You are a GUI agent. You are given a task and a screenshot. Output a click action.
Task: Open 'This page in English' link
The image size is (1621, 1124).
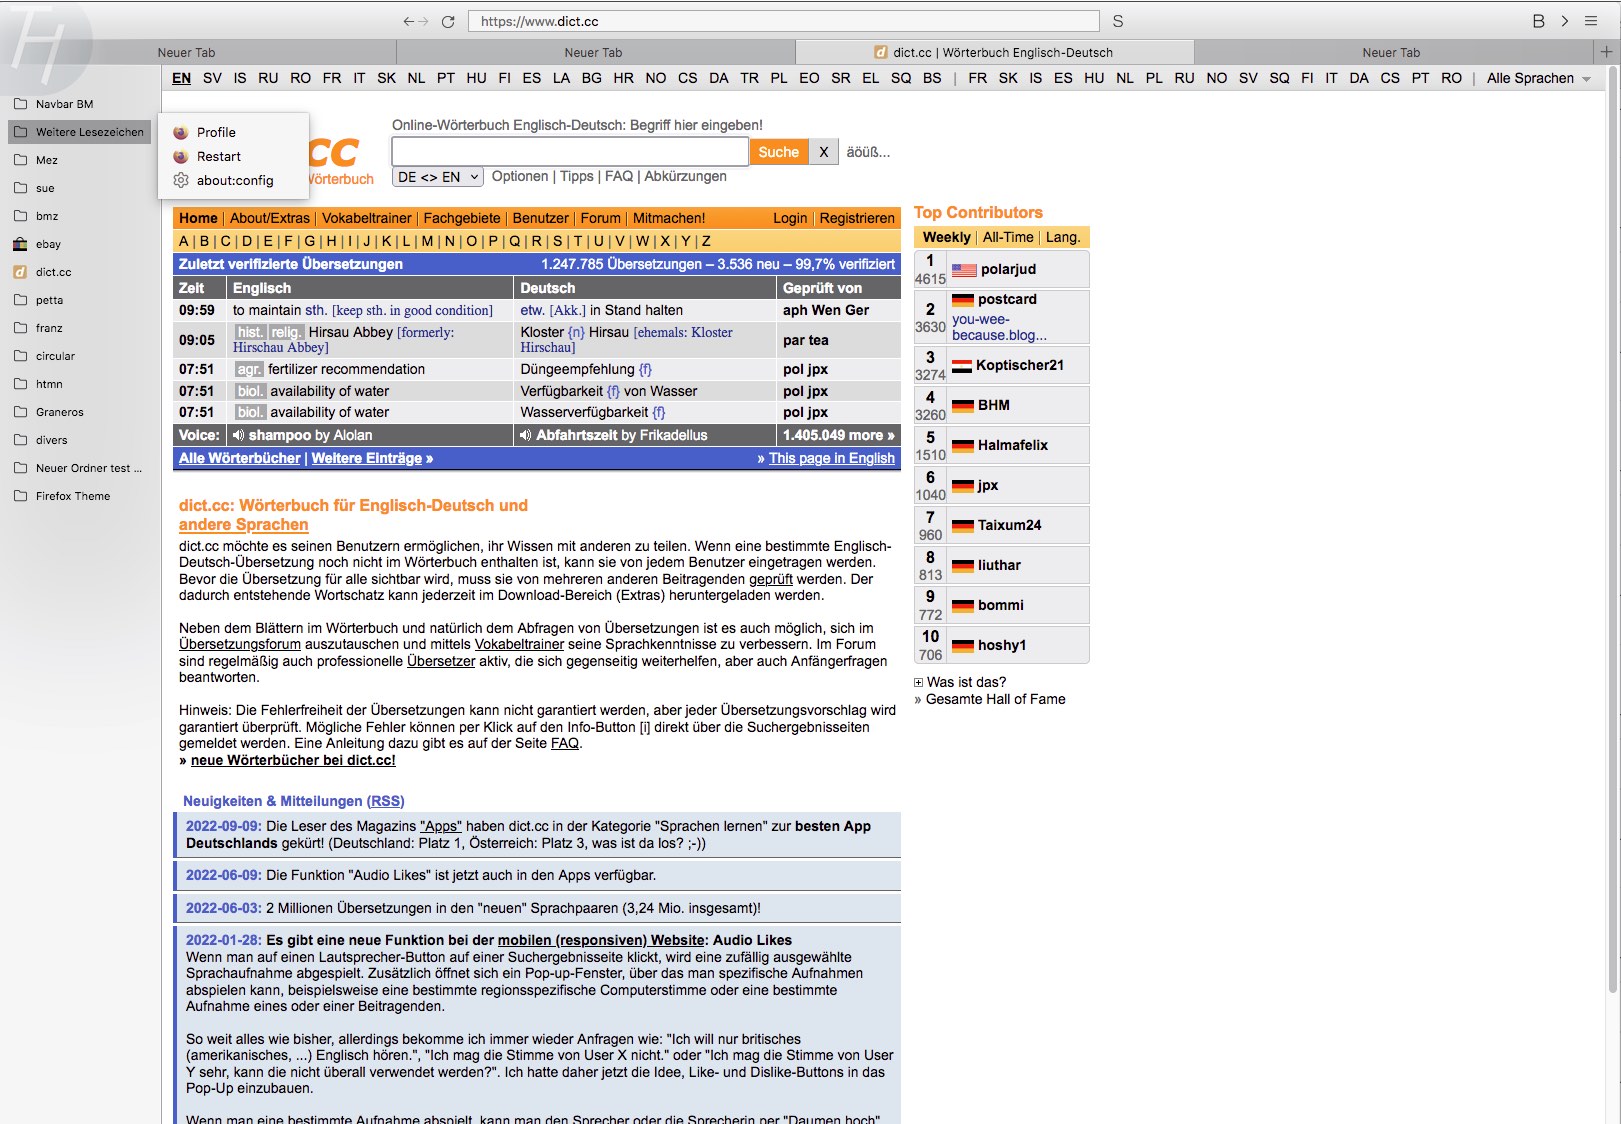click(x=832, y=458)
